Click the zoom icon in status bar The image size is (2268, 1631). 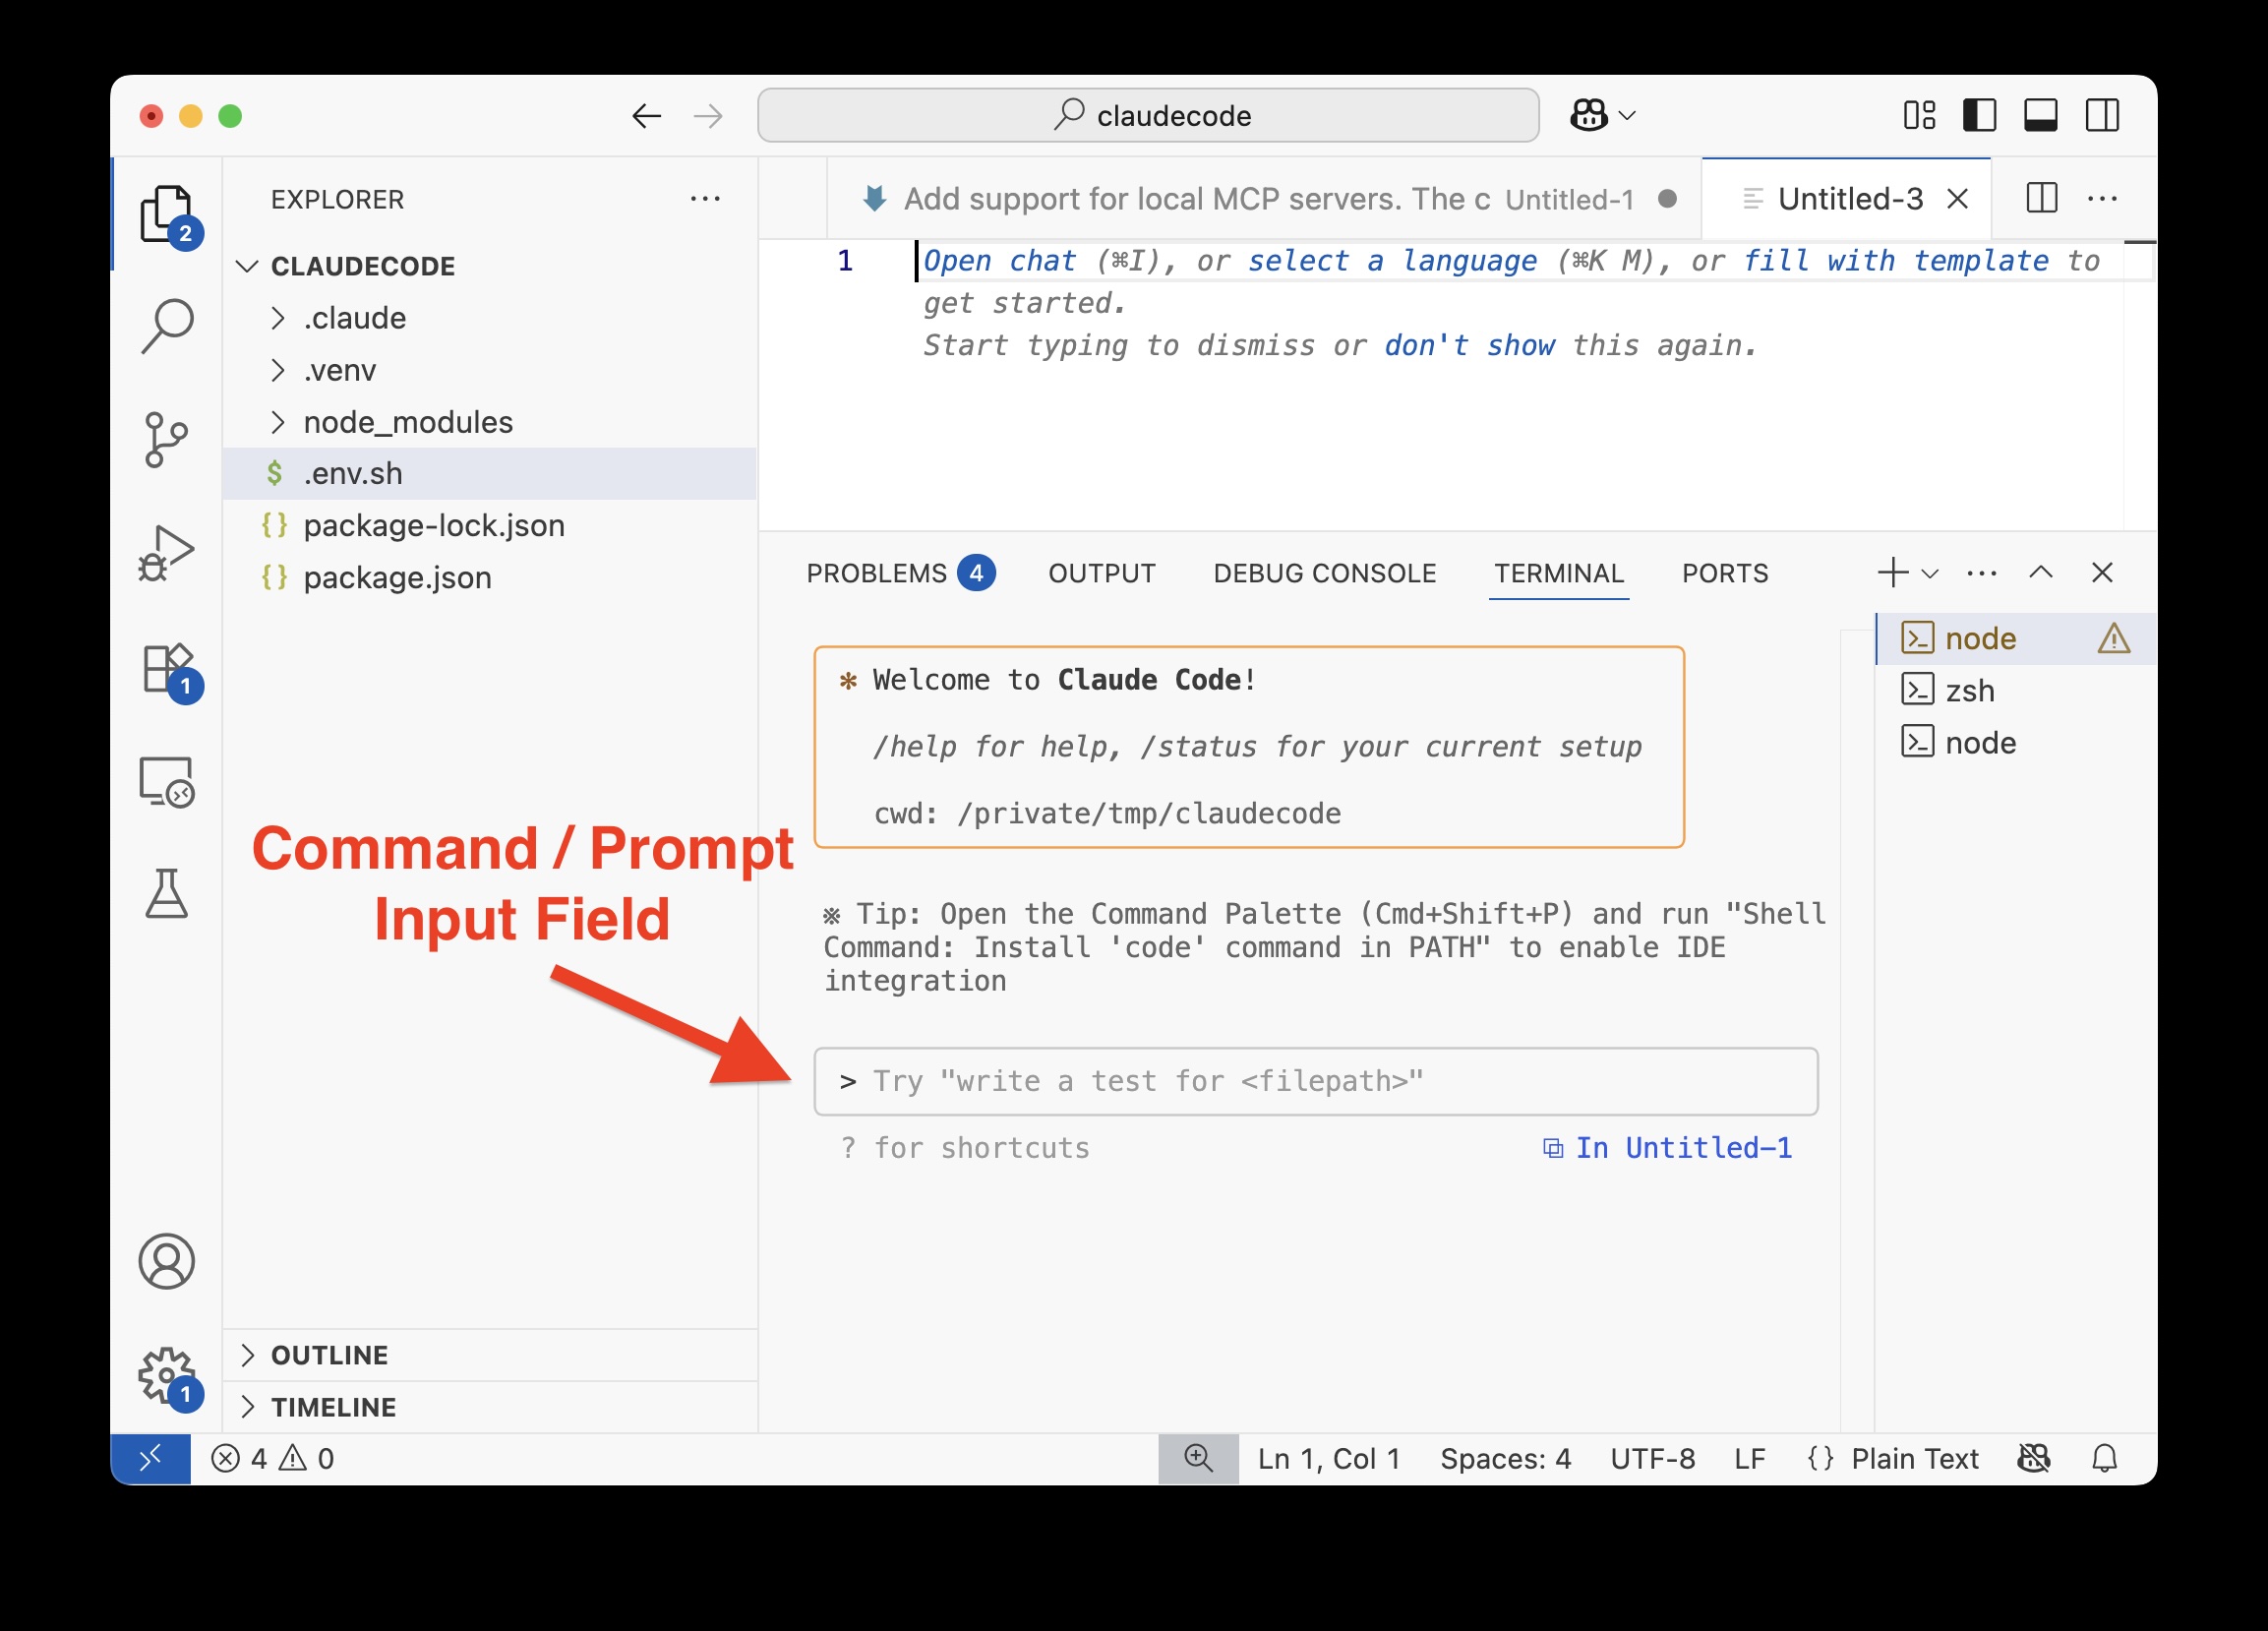click(x=1198, y=1459)
